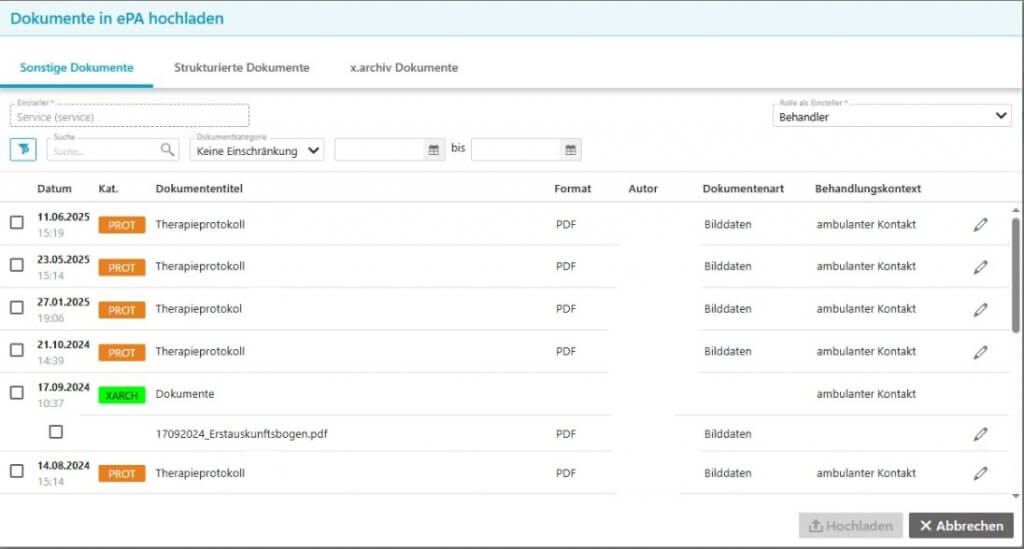Expand the Dokumentkategorie dropdown

[257, 151]
